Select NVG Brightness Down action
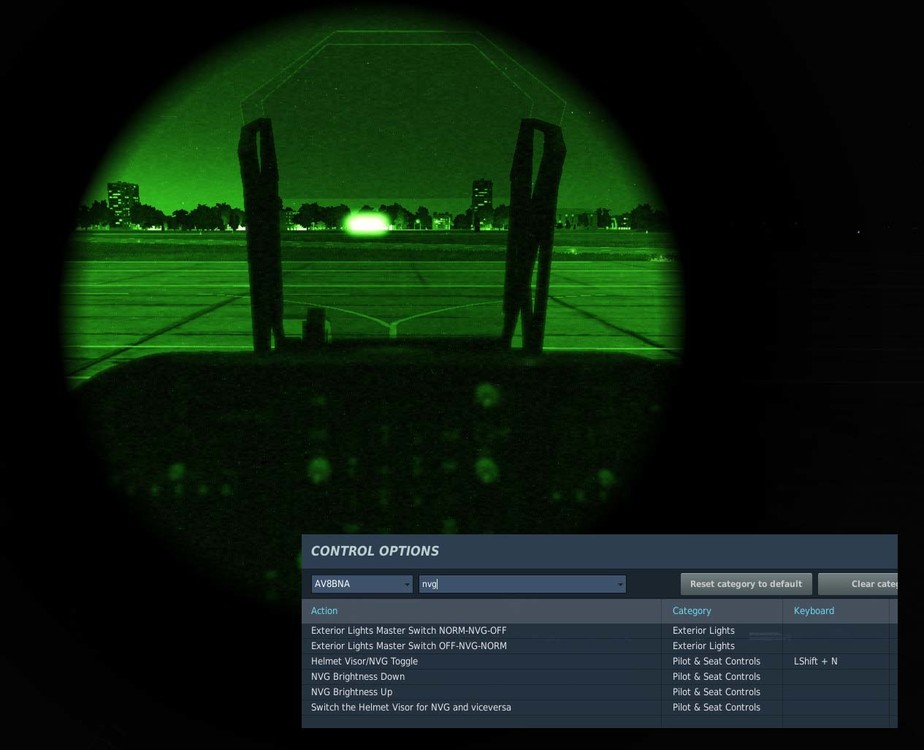Image resolution: width=924 pixels, height=750 pixels. click(x=358, y=676)
